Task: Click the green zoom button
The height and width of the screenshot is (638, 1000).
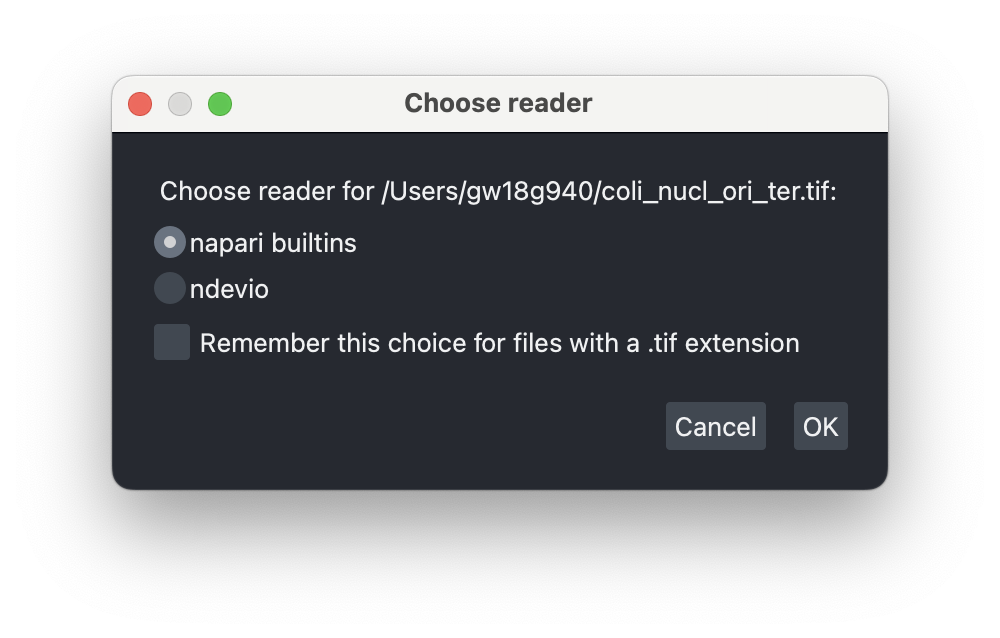Action: coord(220,103)
